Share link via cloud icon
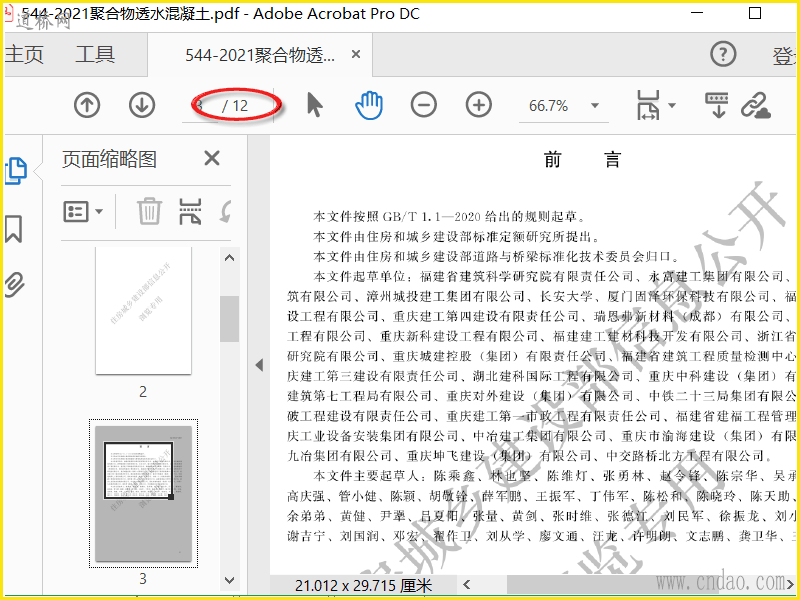This screenshot has height=600, width=800. pyautogui.click(x=756, y=105)
